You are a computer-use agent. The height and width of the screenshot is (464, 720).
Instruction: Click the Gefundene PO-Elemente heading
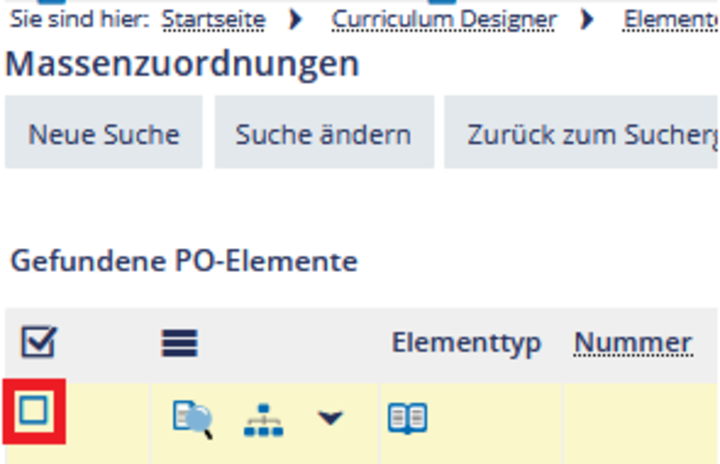[184, 261]
